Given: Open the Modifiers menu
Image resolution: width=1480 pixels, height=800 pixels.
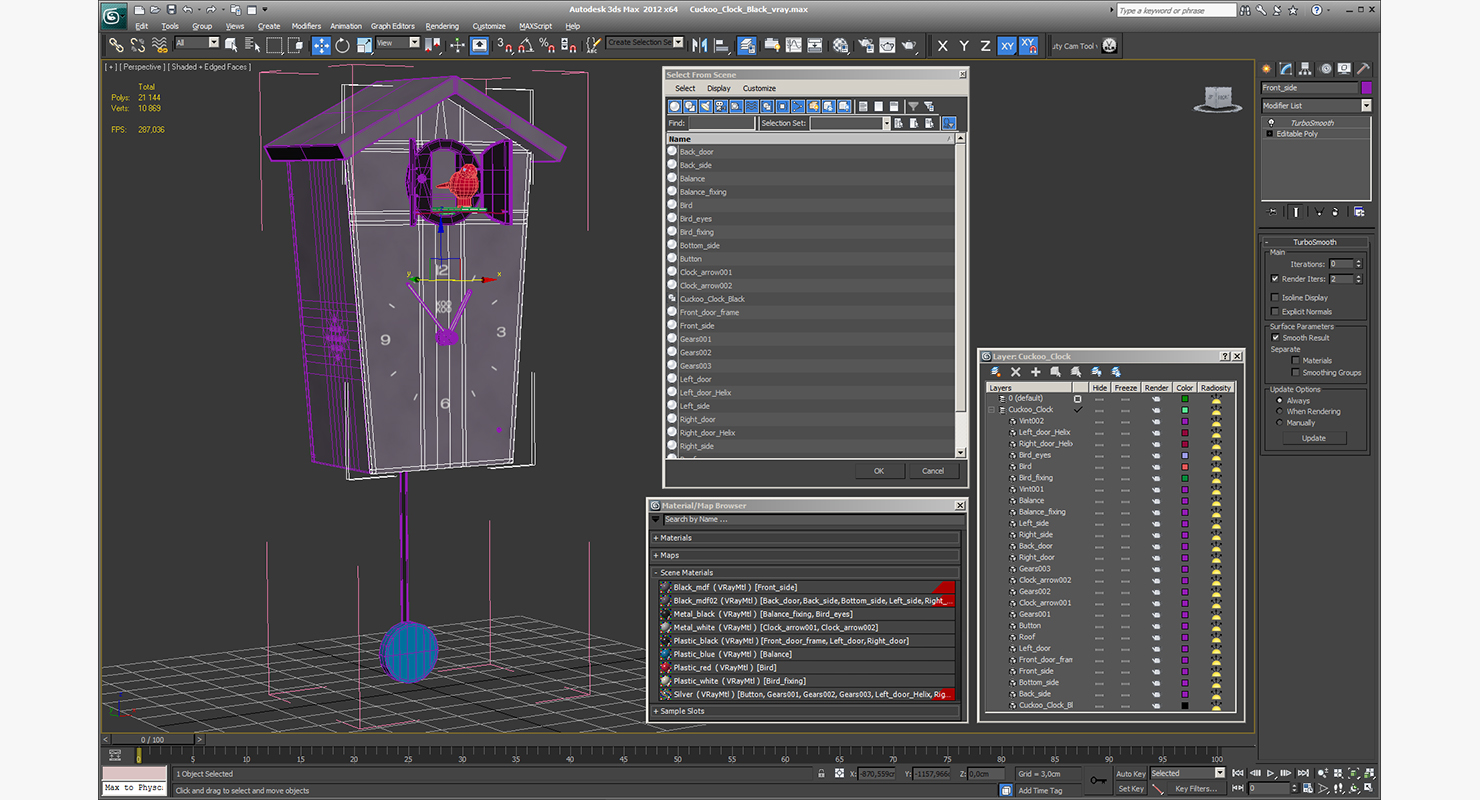Looking at the screenshot, I should coord(306,26).
